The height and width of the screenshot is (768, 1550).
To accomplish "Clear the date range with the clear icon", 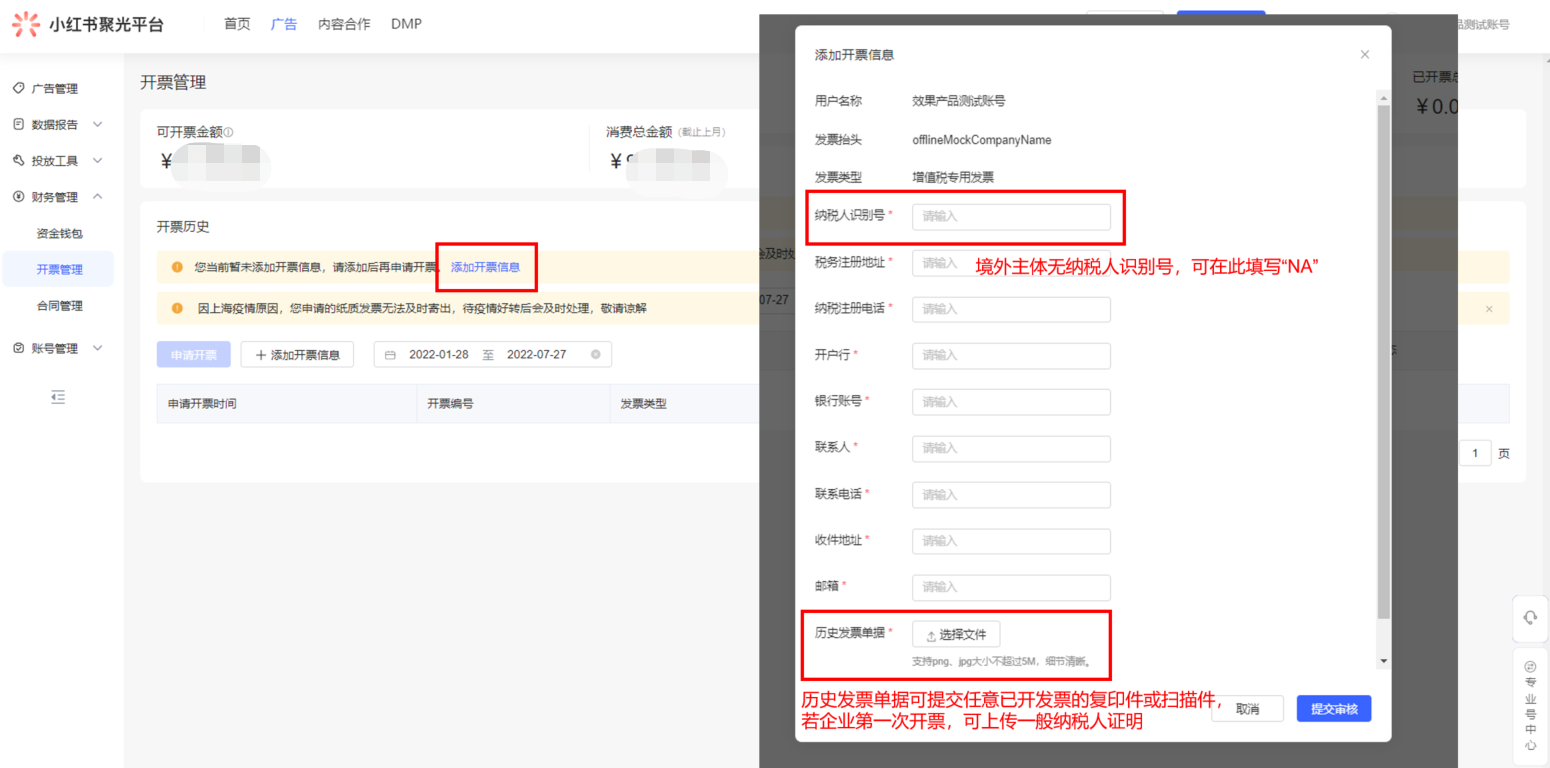I will tap(596, 354).
